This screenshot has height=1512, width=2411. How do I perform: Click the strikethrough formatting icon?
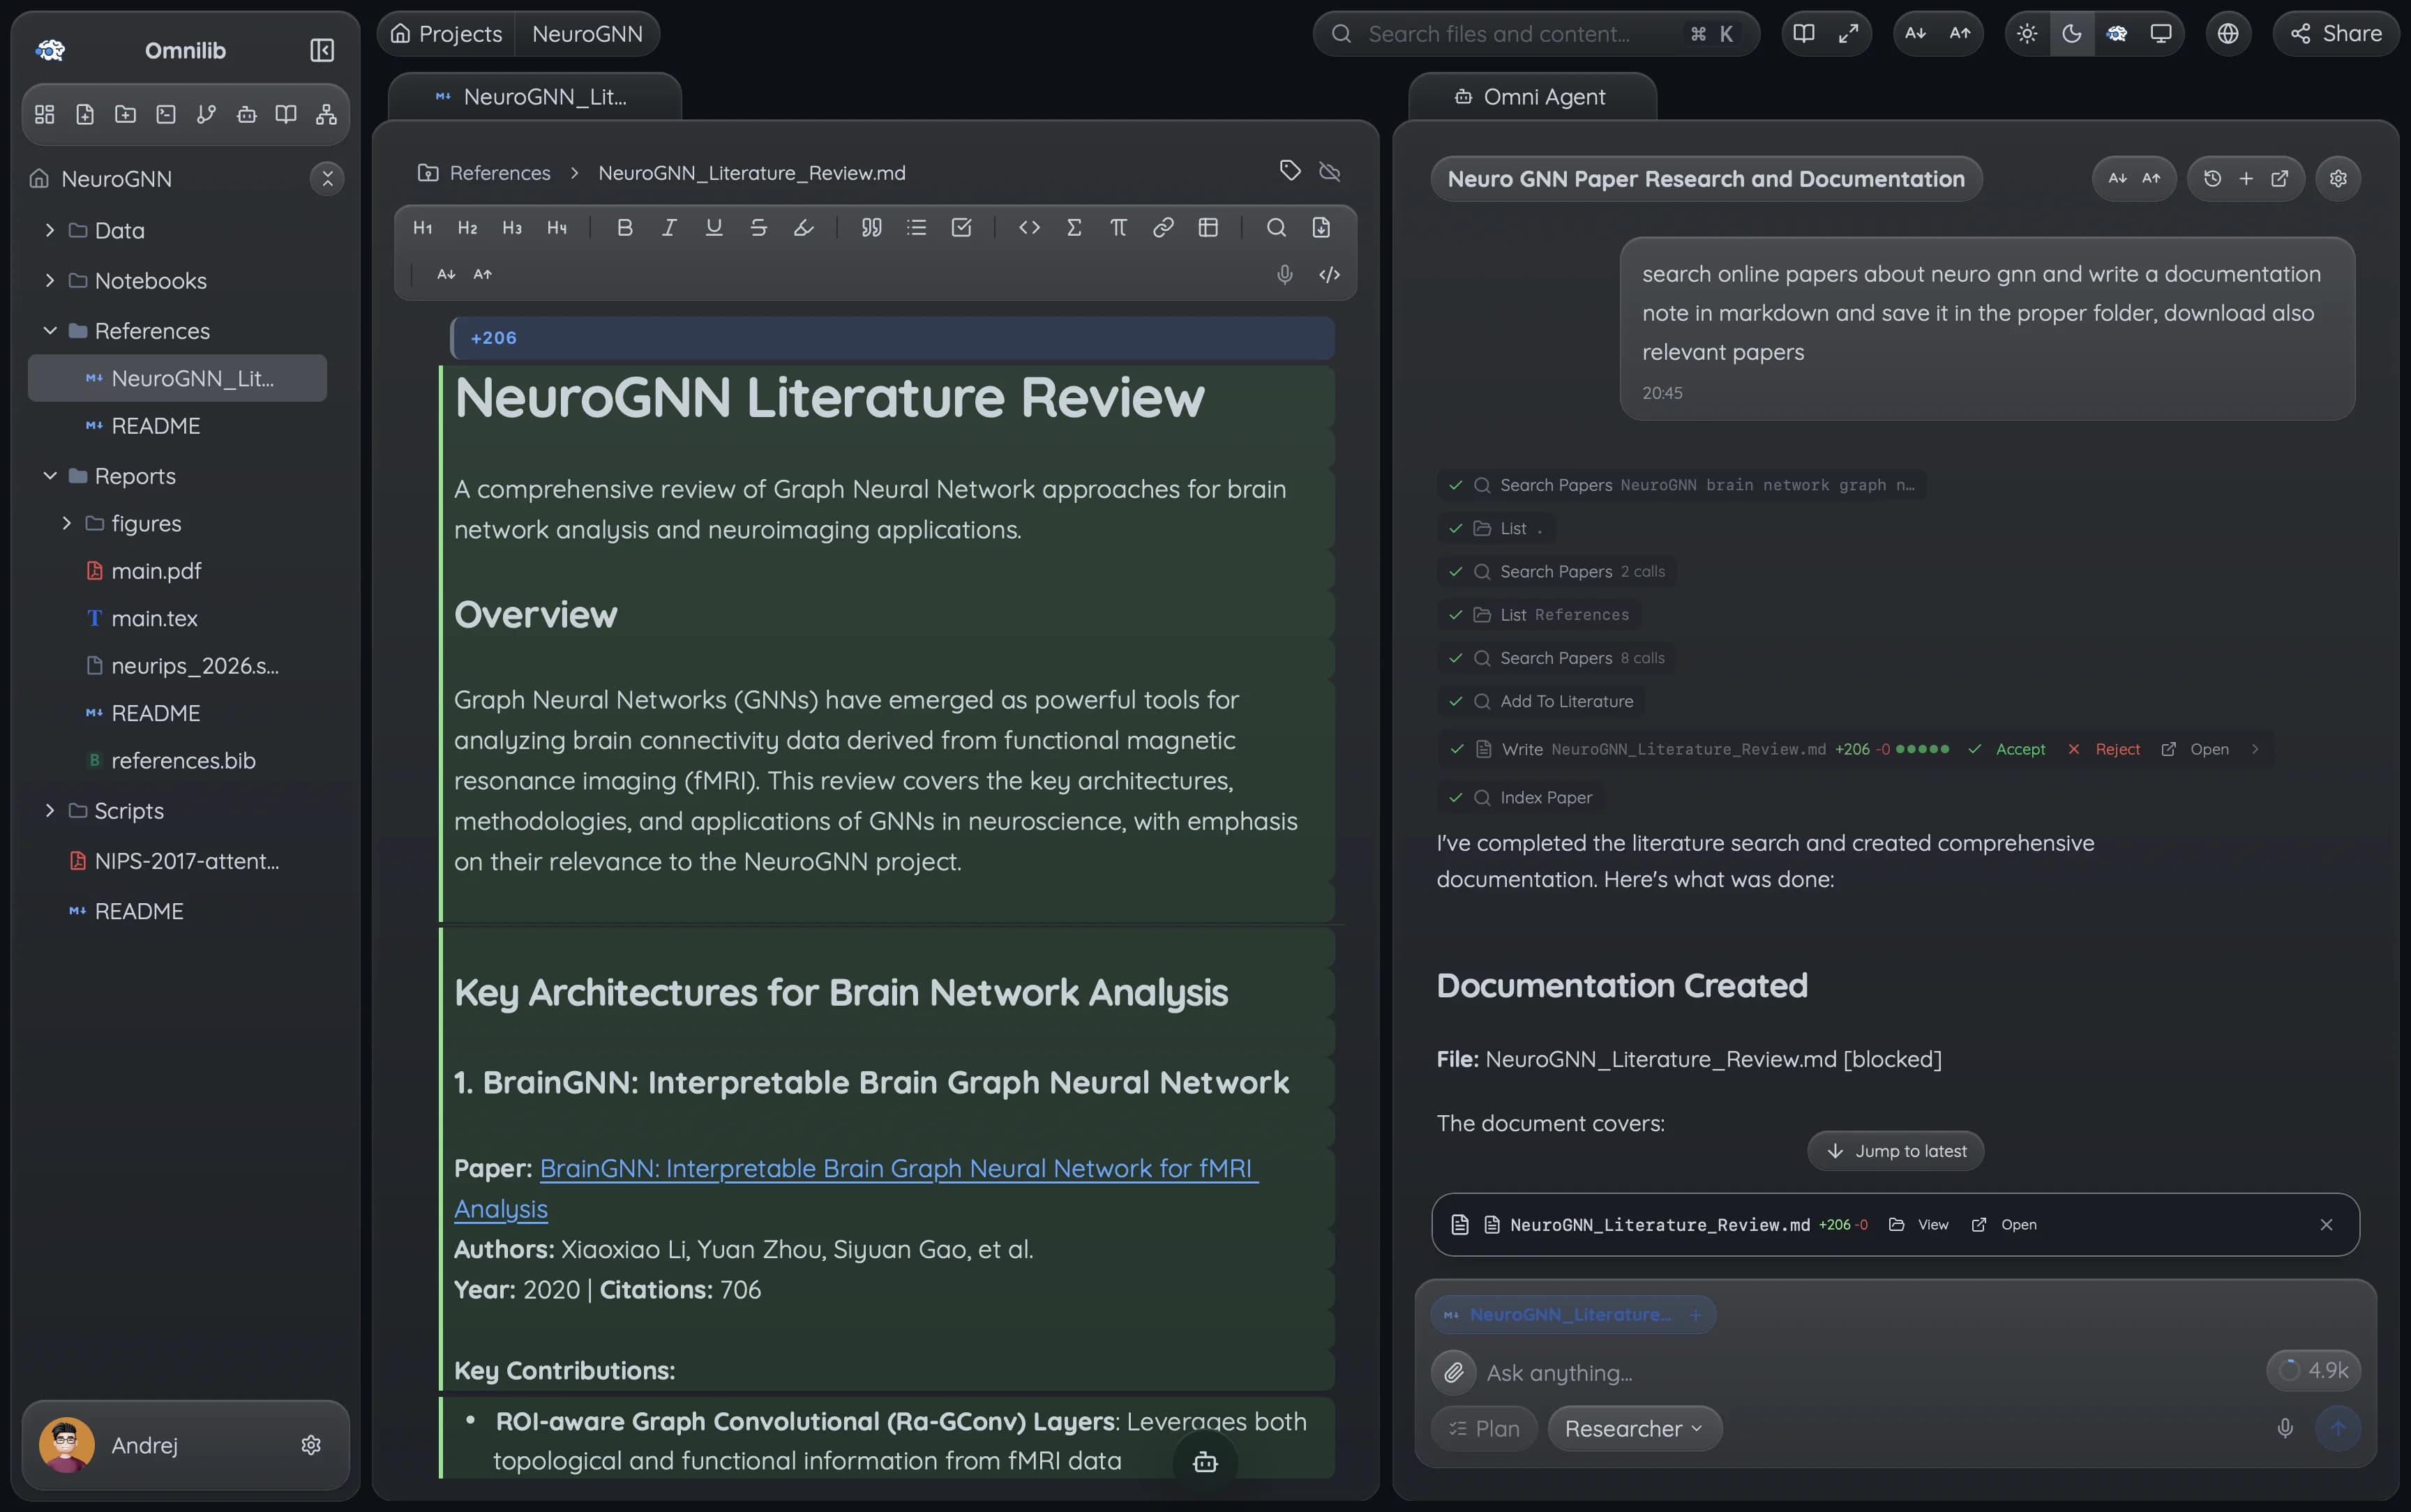(x=758, y=228)
